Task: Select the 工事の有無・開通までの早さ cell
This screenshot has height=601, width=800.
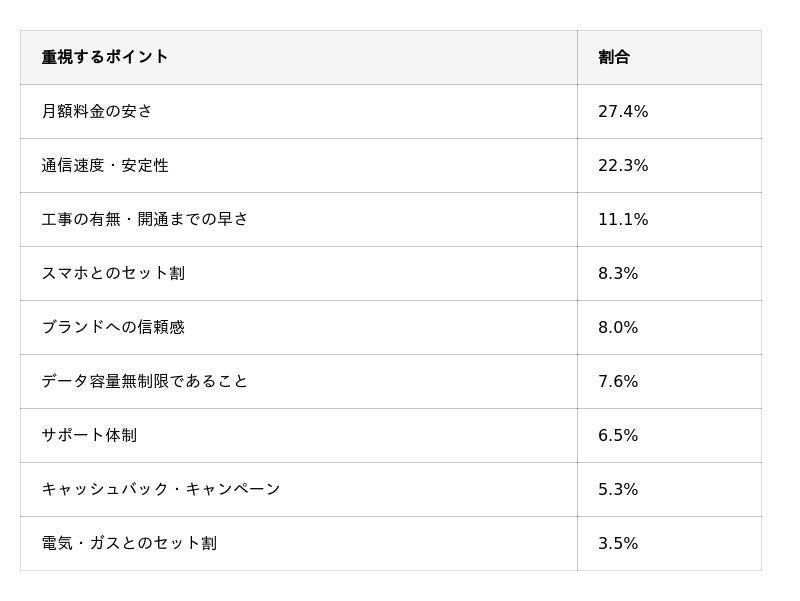Action: pos(299,219)
